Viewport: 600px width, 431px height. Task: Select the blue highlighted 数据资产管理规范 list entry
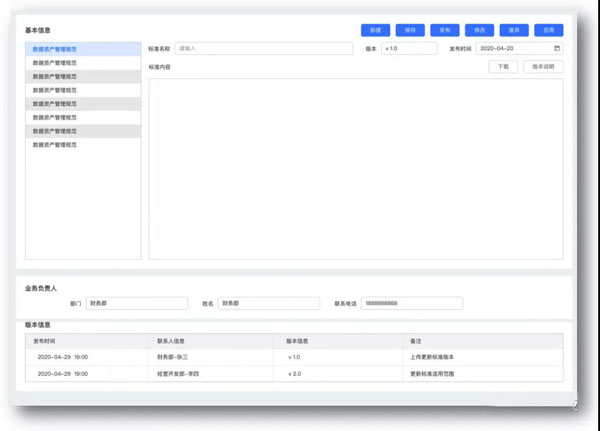click(83, 49)
